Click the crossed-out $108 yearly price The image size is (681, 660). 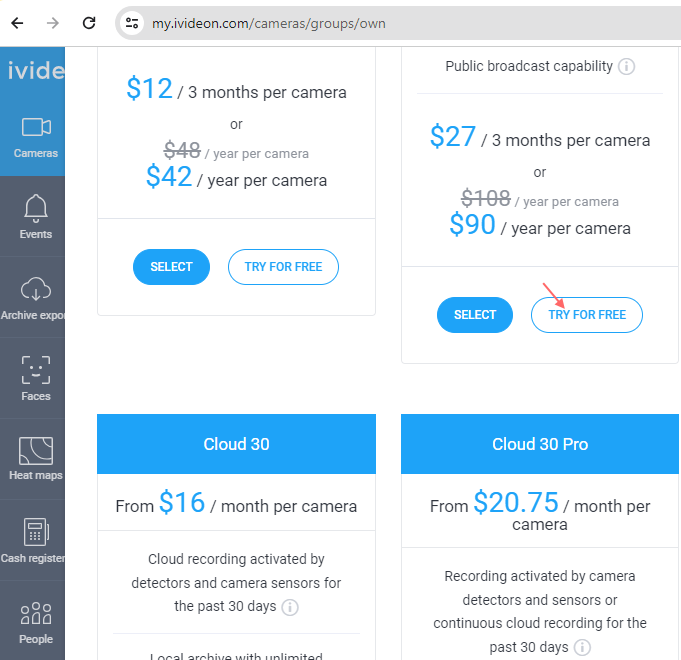[486, 199]
